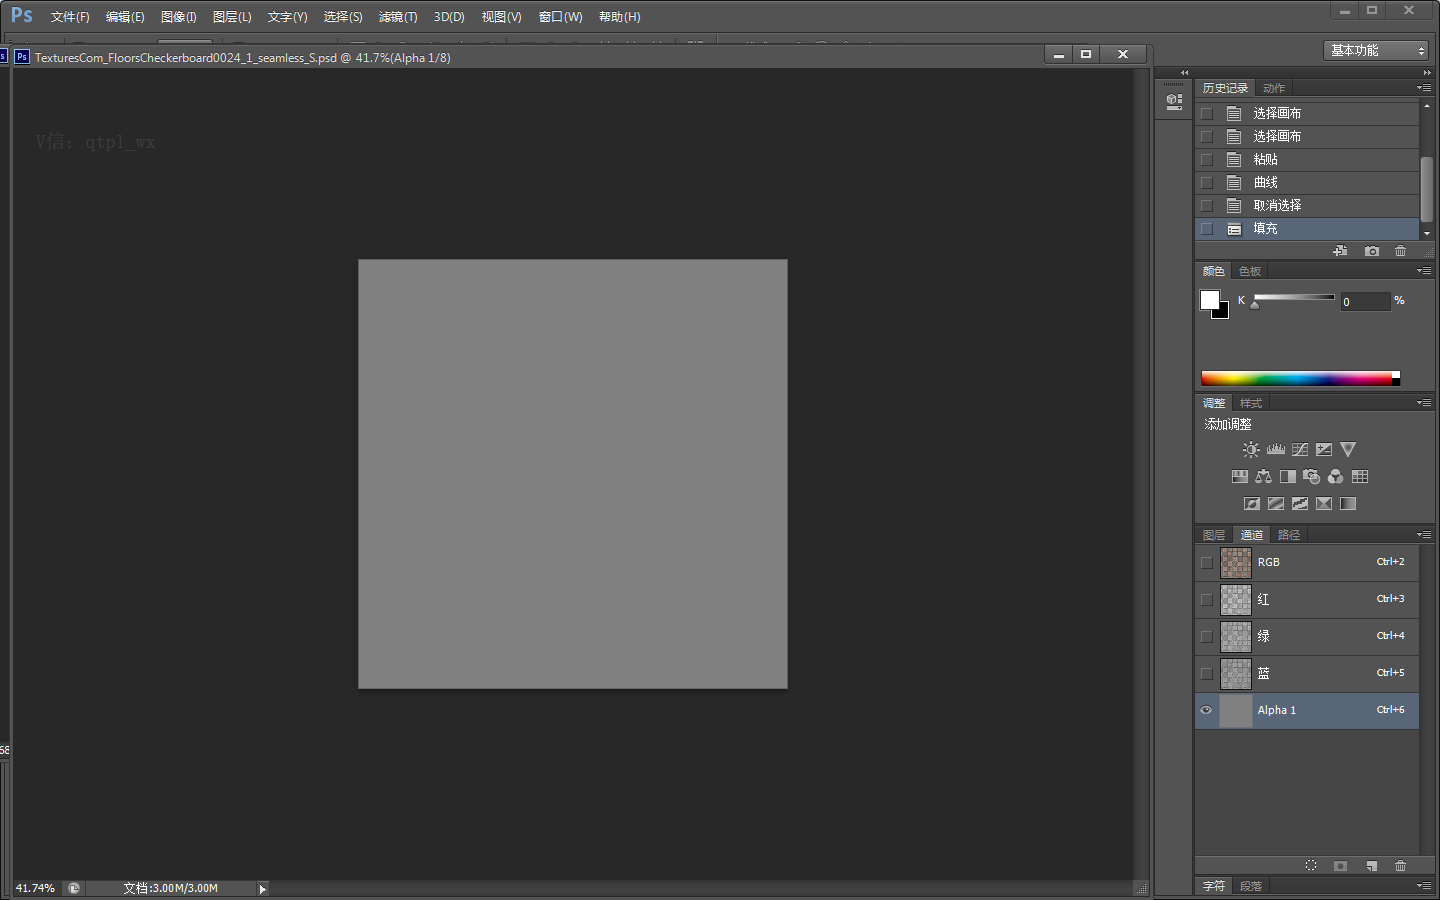Add a Hue/Saturation adjustment

(1240, 477)
